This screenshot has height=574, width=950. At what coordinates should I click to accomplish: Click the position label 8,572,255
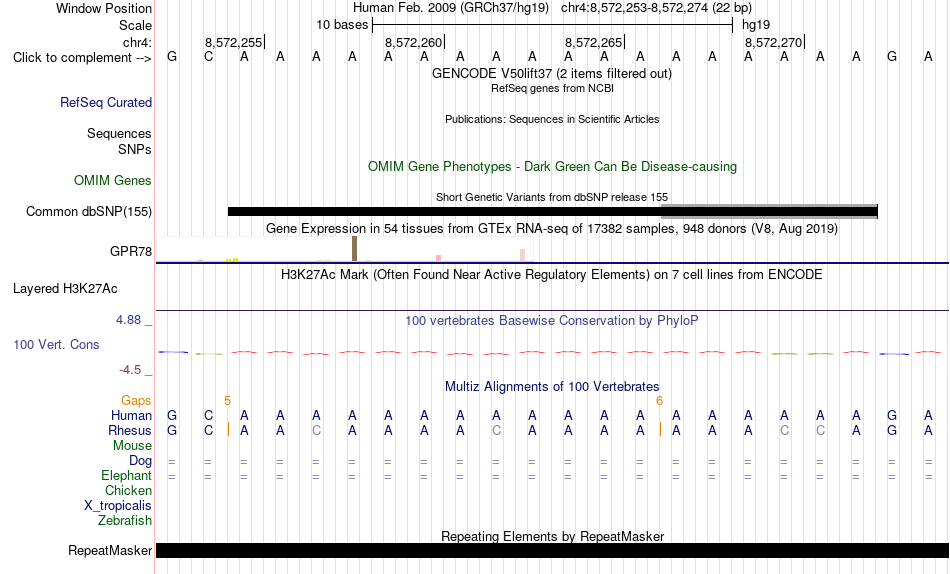(234, 42)
